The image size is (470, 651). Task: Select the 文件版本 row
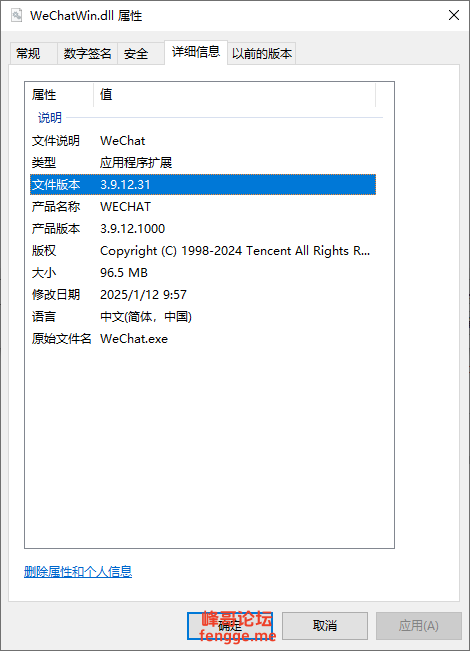click(203, 184)
